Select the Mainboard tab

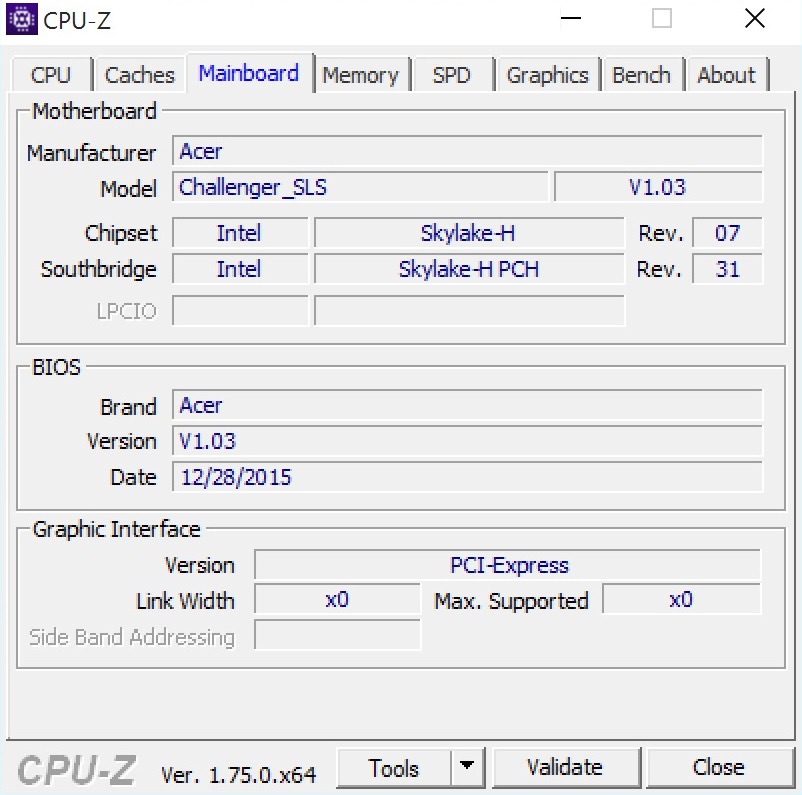[249, 73]
